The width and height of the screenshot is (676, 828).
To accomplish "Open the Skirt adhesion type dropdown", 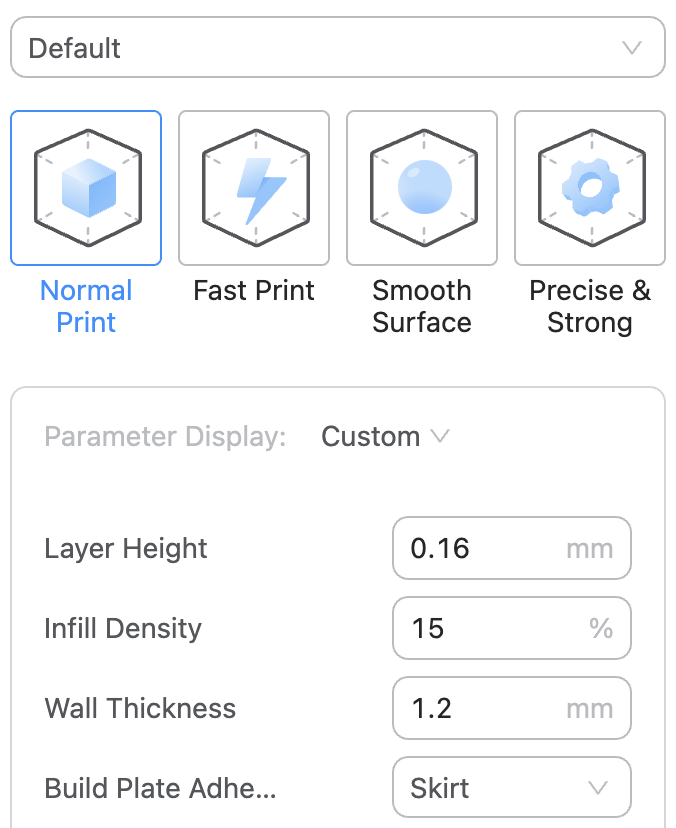I will [x=511, y=788].
